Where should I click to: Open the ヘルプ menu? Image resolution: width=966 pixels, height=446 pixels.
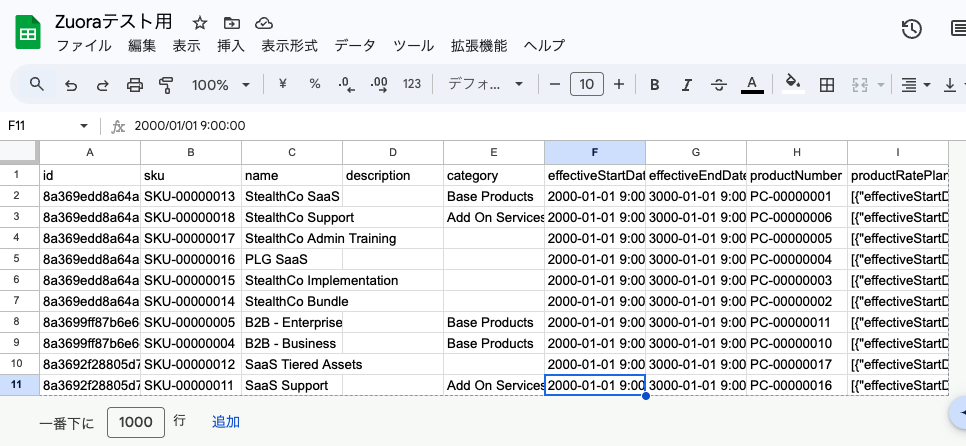[544, 46]
